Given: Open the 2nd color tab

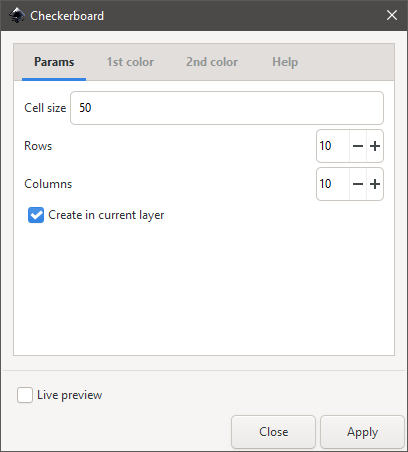Looking at the screenshot, I should (x=212, y=62).
